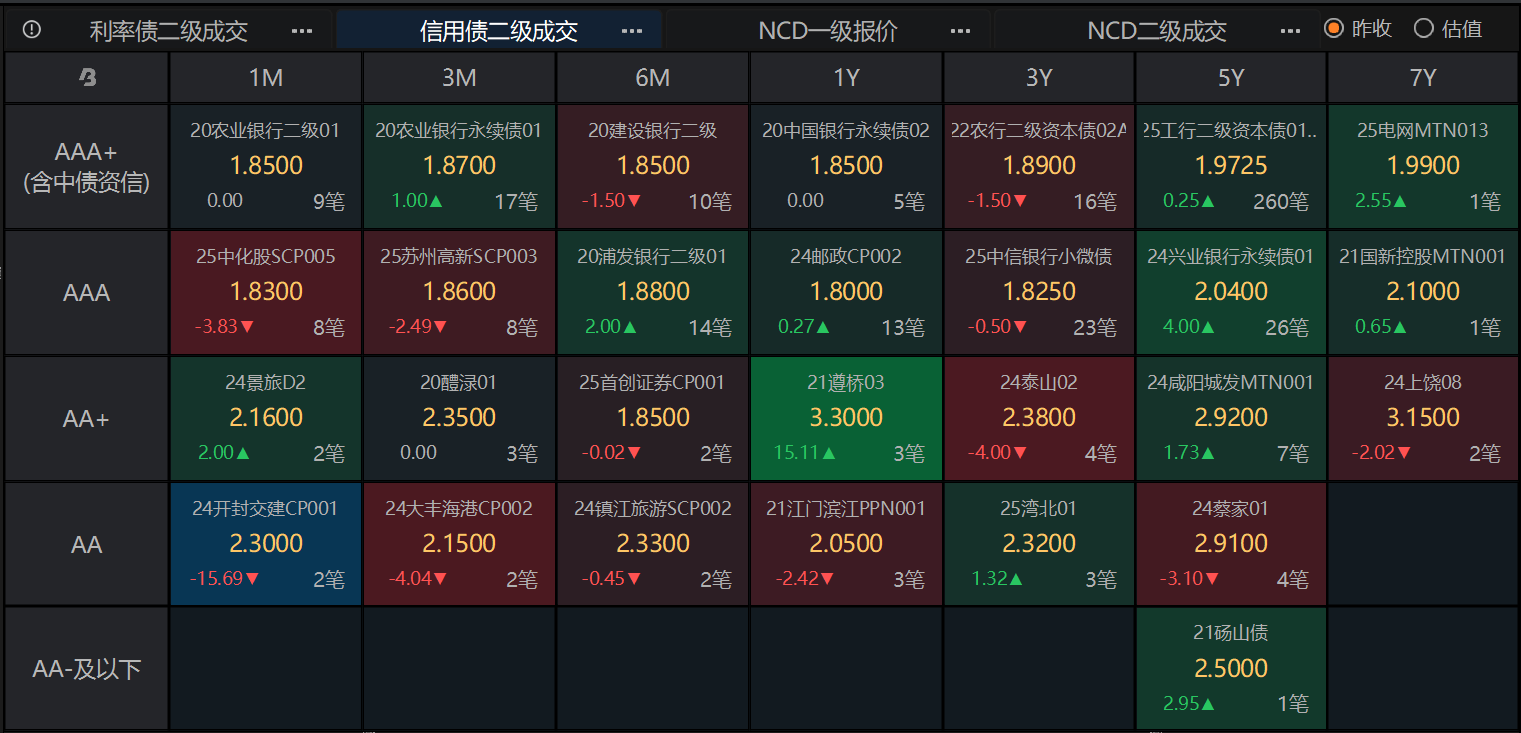Screen dimensions: 1521x733
Task: Select the 20农业银行二级01 cell
Action: pos(265,166)
